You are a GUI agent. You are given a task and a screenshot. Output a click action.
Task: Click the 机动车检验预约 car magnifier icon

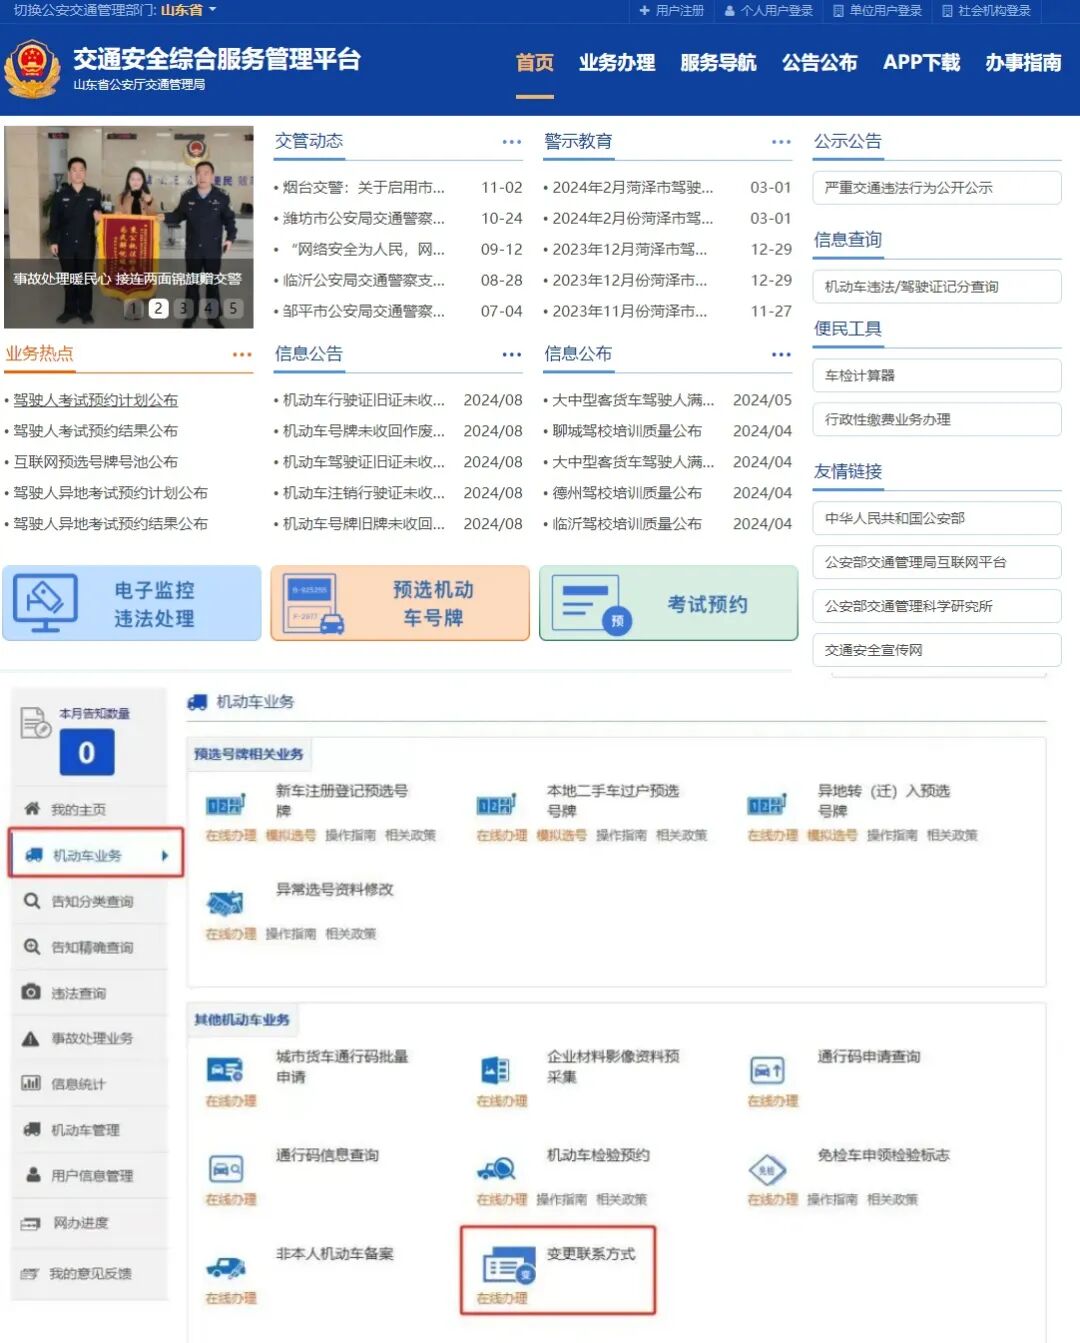(497, 1168)
